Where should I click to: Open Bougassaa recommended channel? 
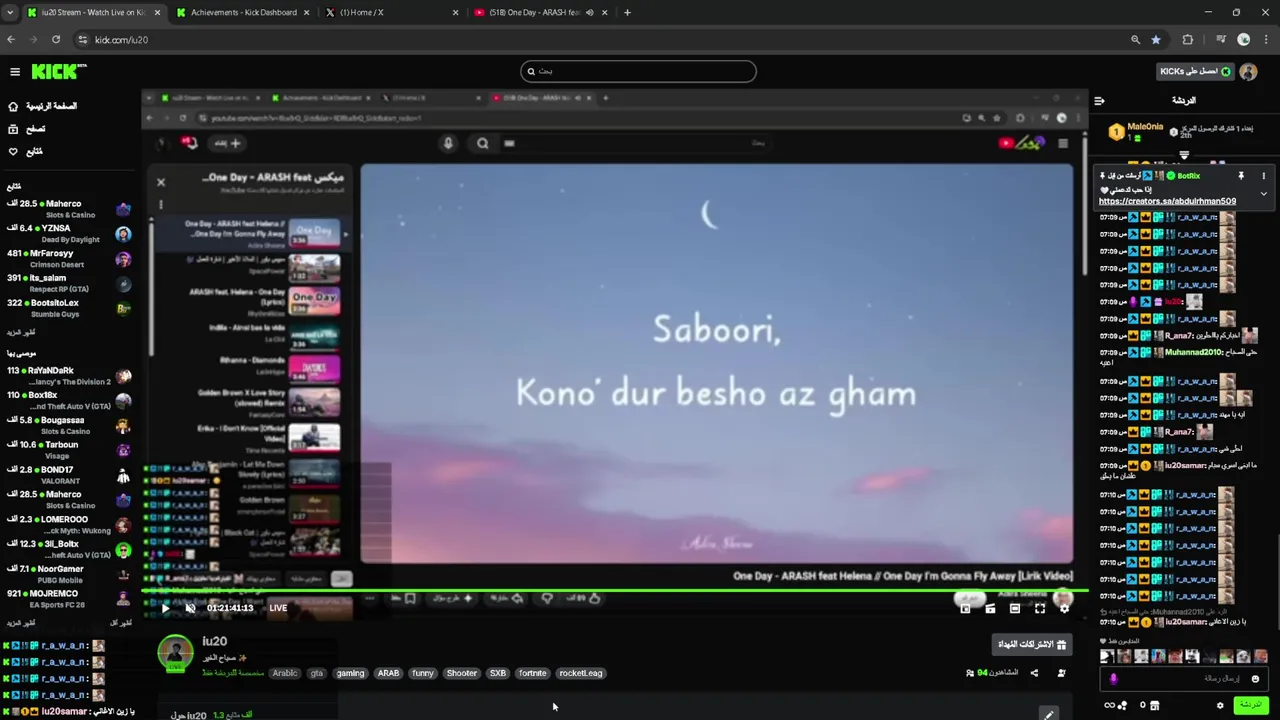tap(68, 425)
